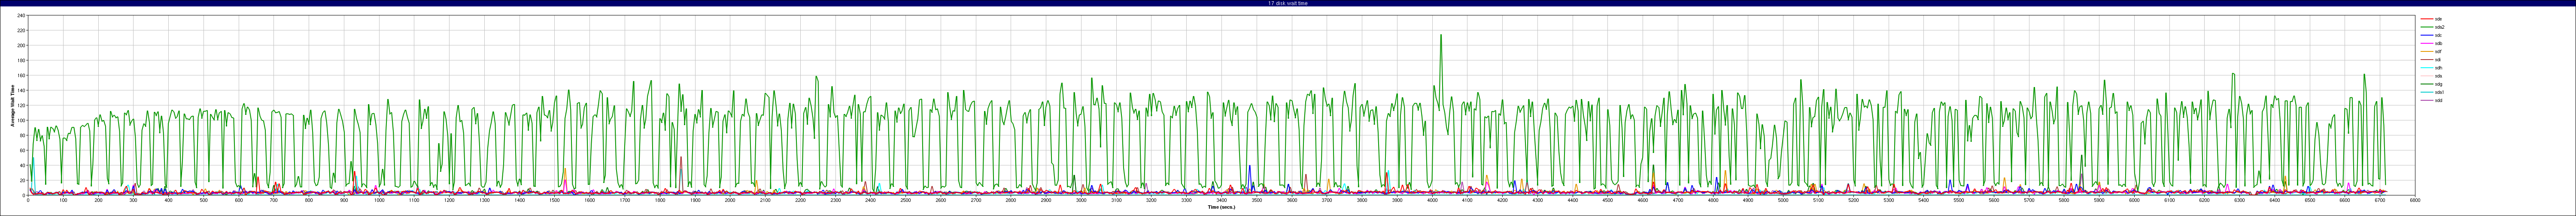Click the '200' y-axis tick label
The width and height of the screenshot is (2576, 216).
click(21, 46)
